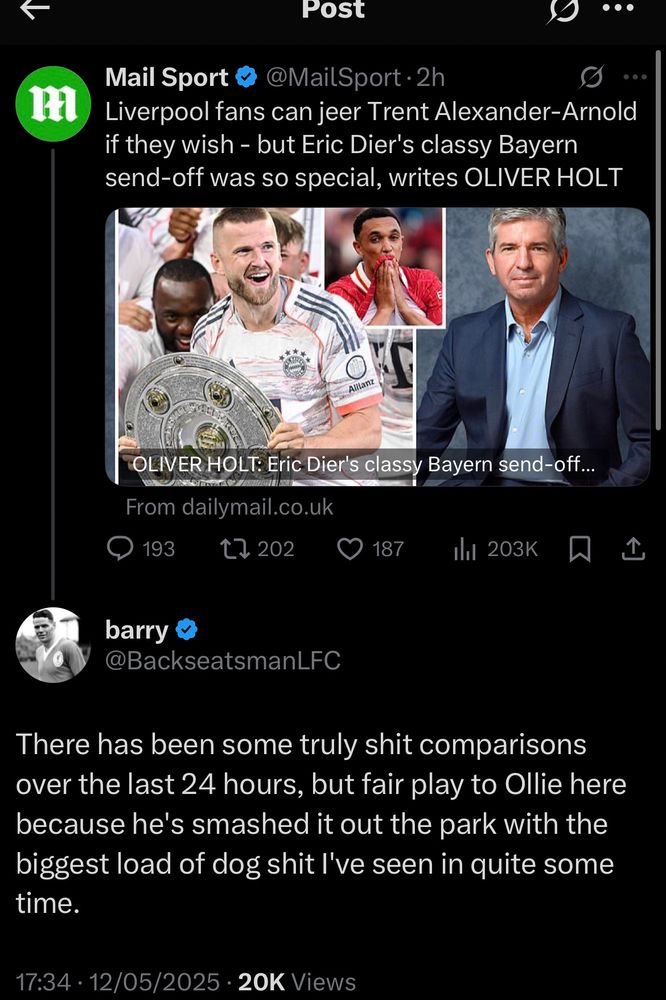This screenshot has height=1000, width=666.
Task: Open barry's profile picture
Action: pyautogui.click(x=53, y=645)
